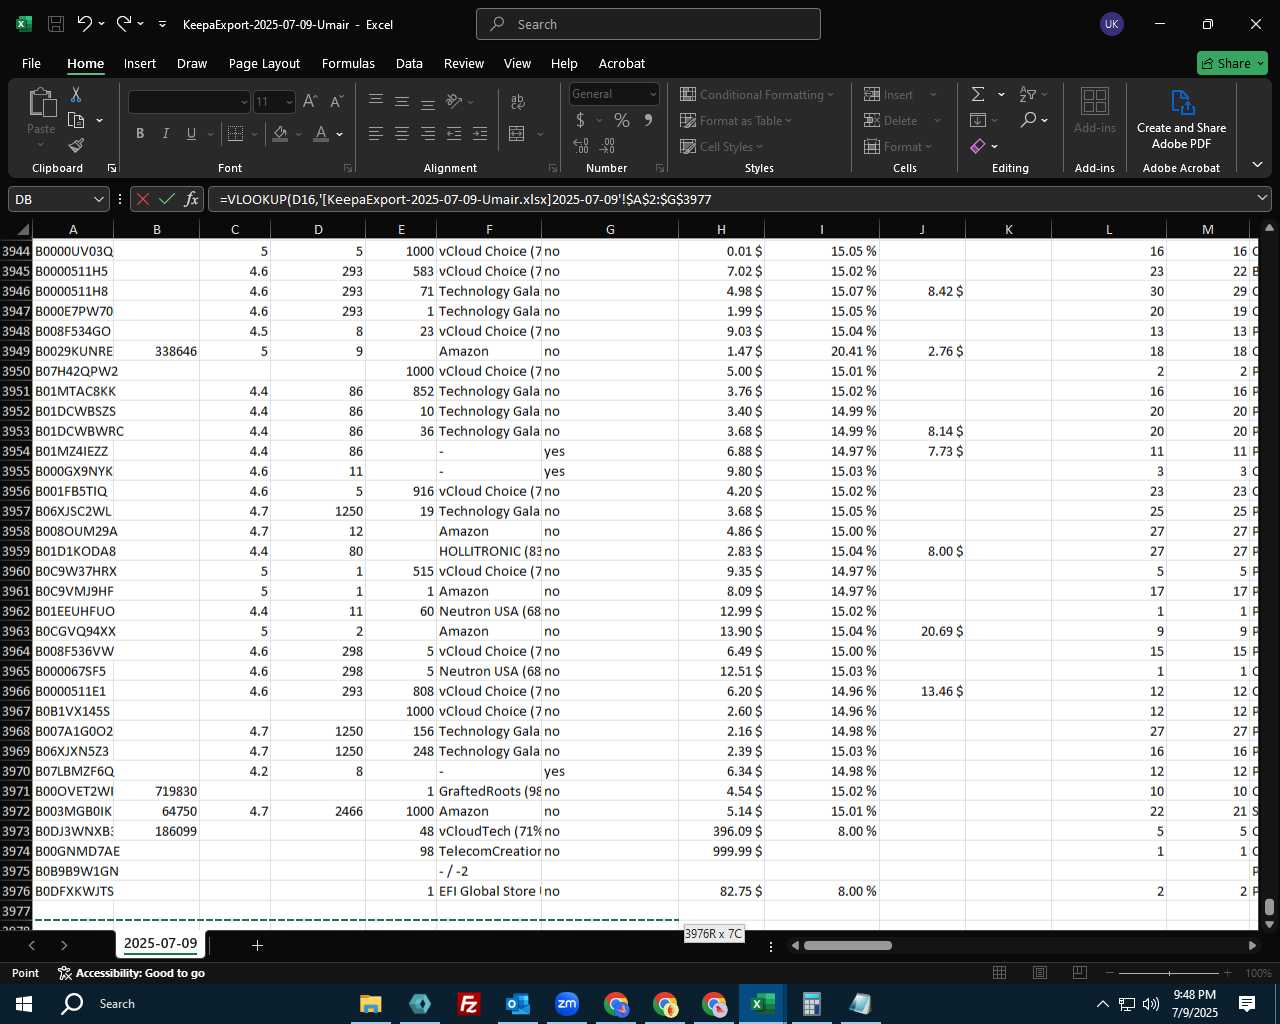Image resolution: width=1280 pixels, height=1024 pixels.
Task: Click Accessibility: Good to go status
Action: pyautogui.click(x=131, y=973)
